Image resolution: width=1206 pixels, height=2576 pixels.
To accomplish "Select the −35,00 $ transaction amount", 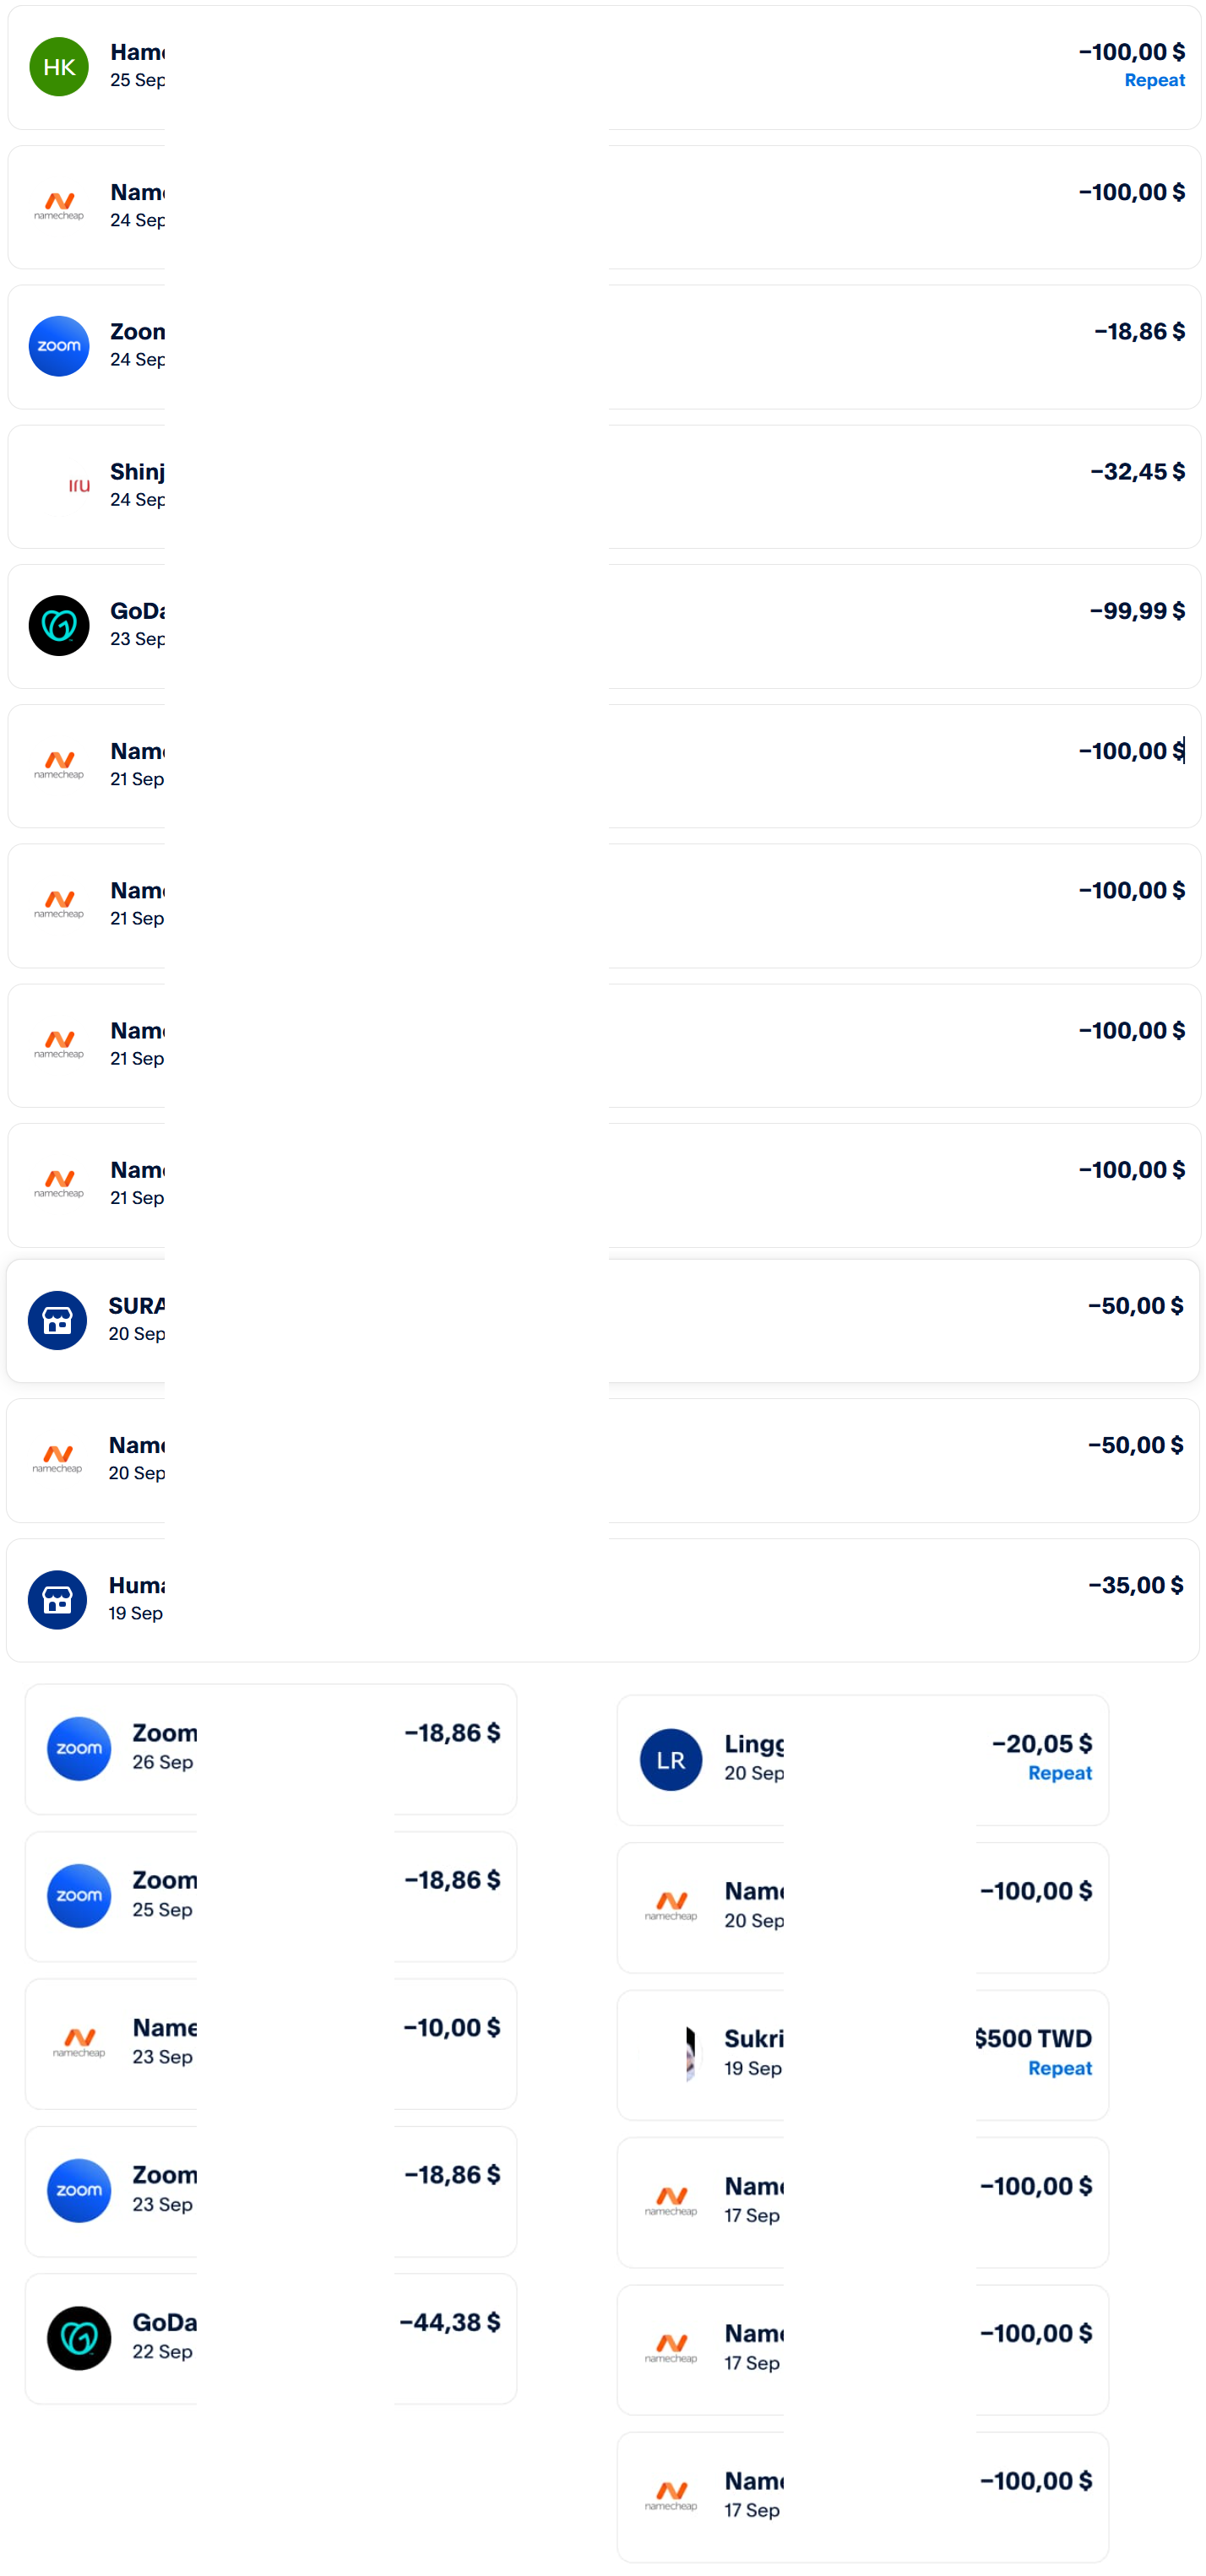I will [1135, 1585].
